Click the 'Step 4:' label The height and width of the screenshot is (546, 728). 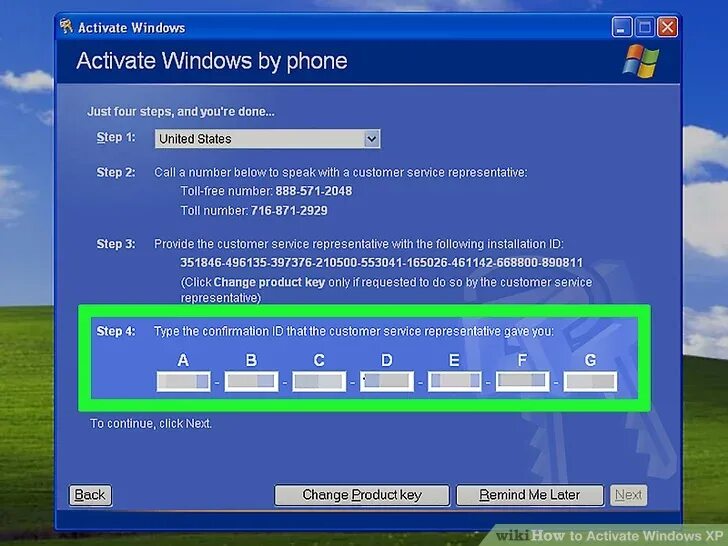pyautogui.click(x=116, y=331)
